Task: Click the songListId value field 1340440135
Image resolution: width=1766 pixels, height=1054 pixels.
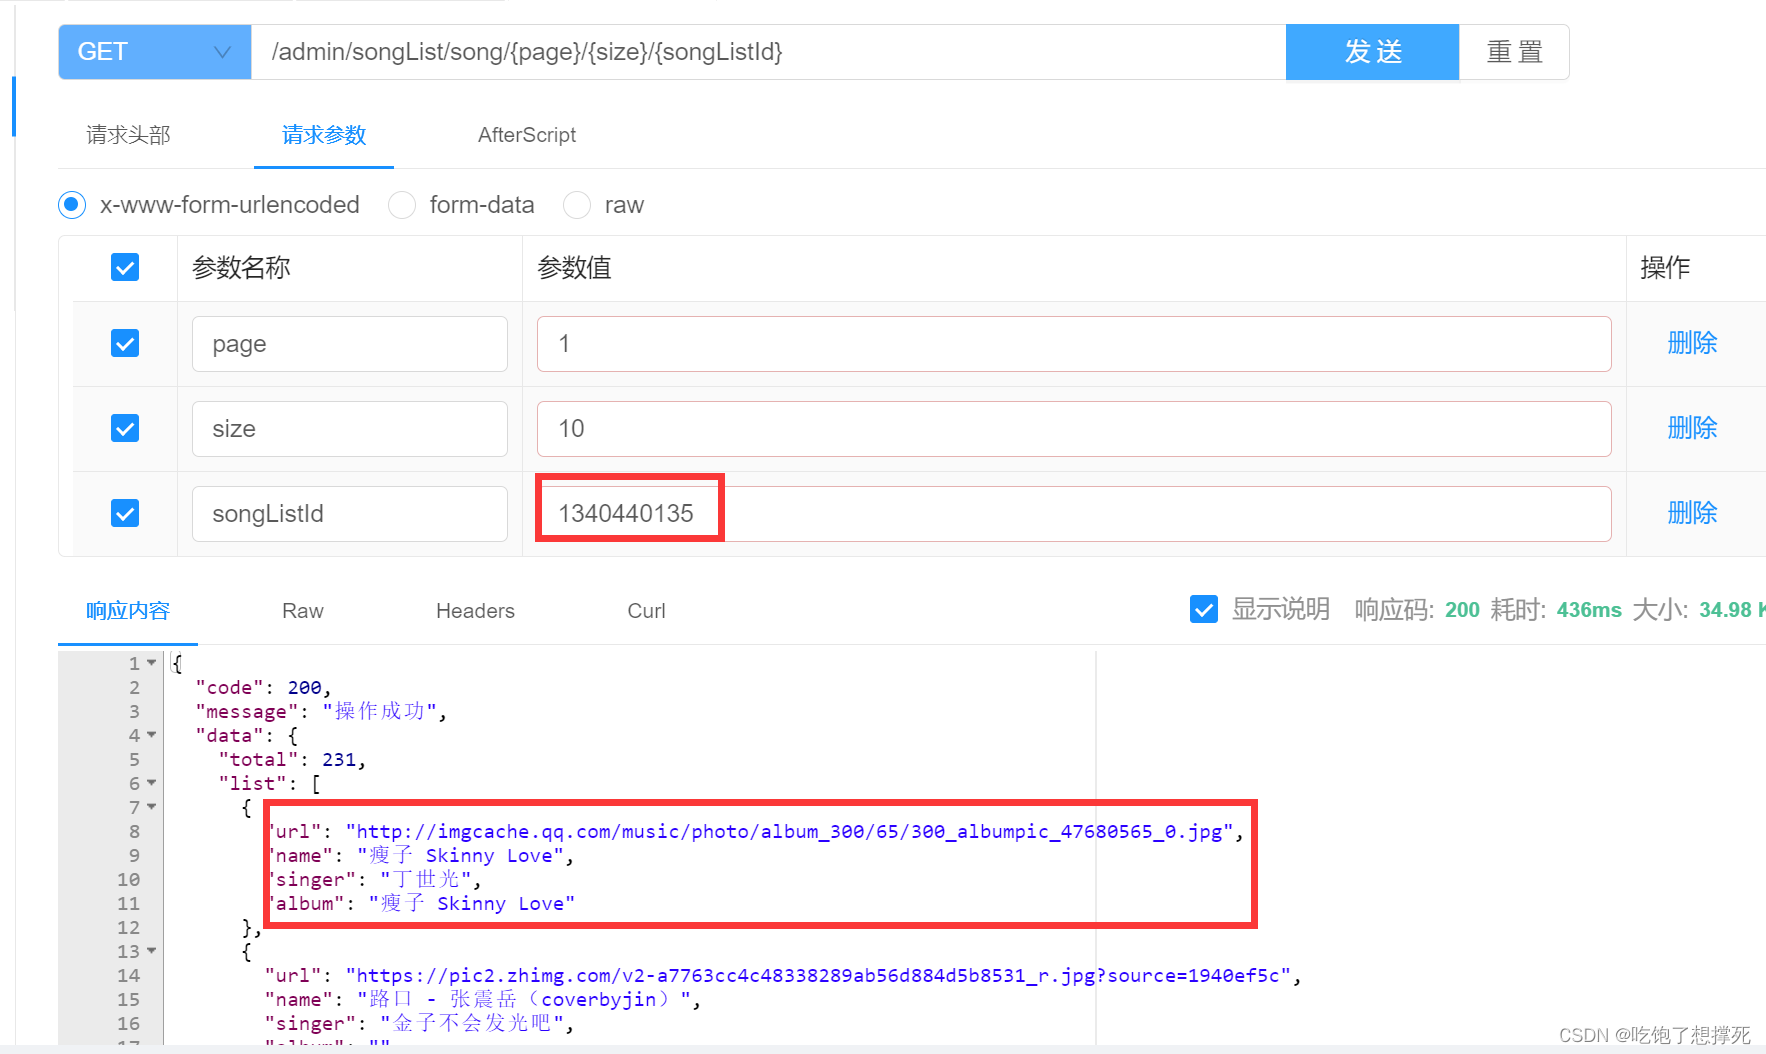Action: 1074,514
